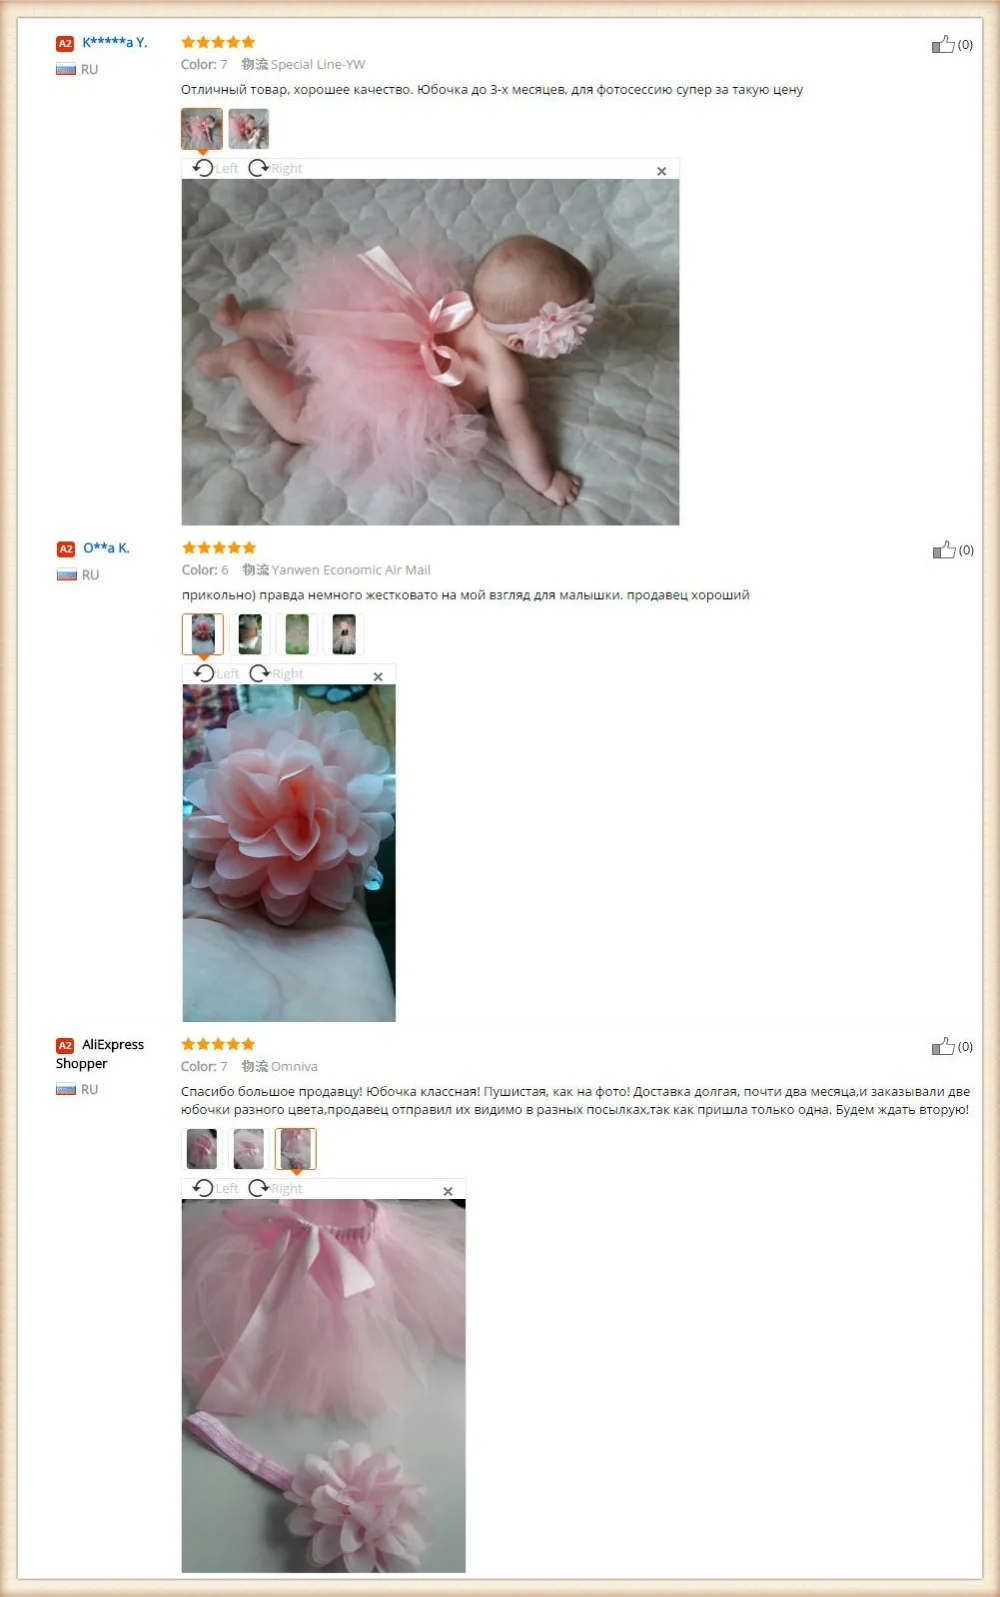Open fourth thumbnail in O**a K.'s review
The height and width of the screenshot is (1597, 1000).
pos(344,634)
